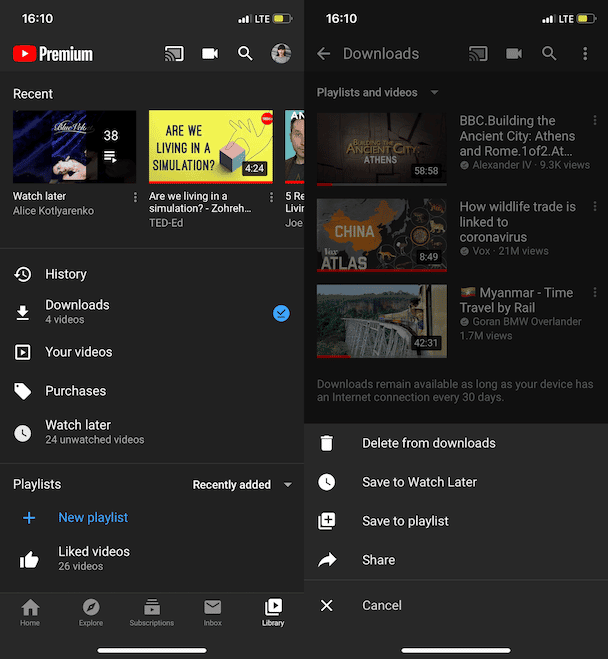Open options for Watch later recent item
608x659 pixels.
point(136,198)
